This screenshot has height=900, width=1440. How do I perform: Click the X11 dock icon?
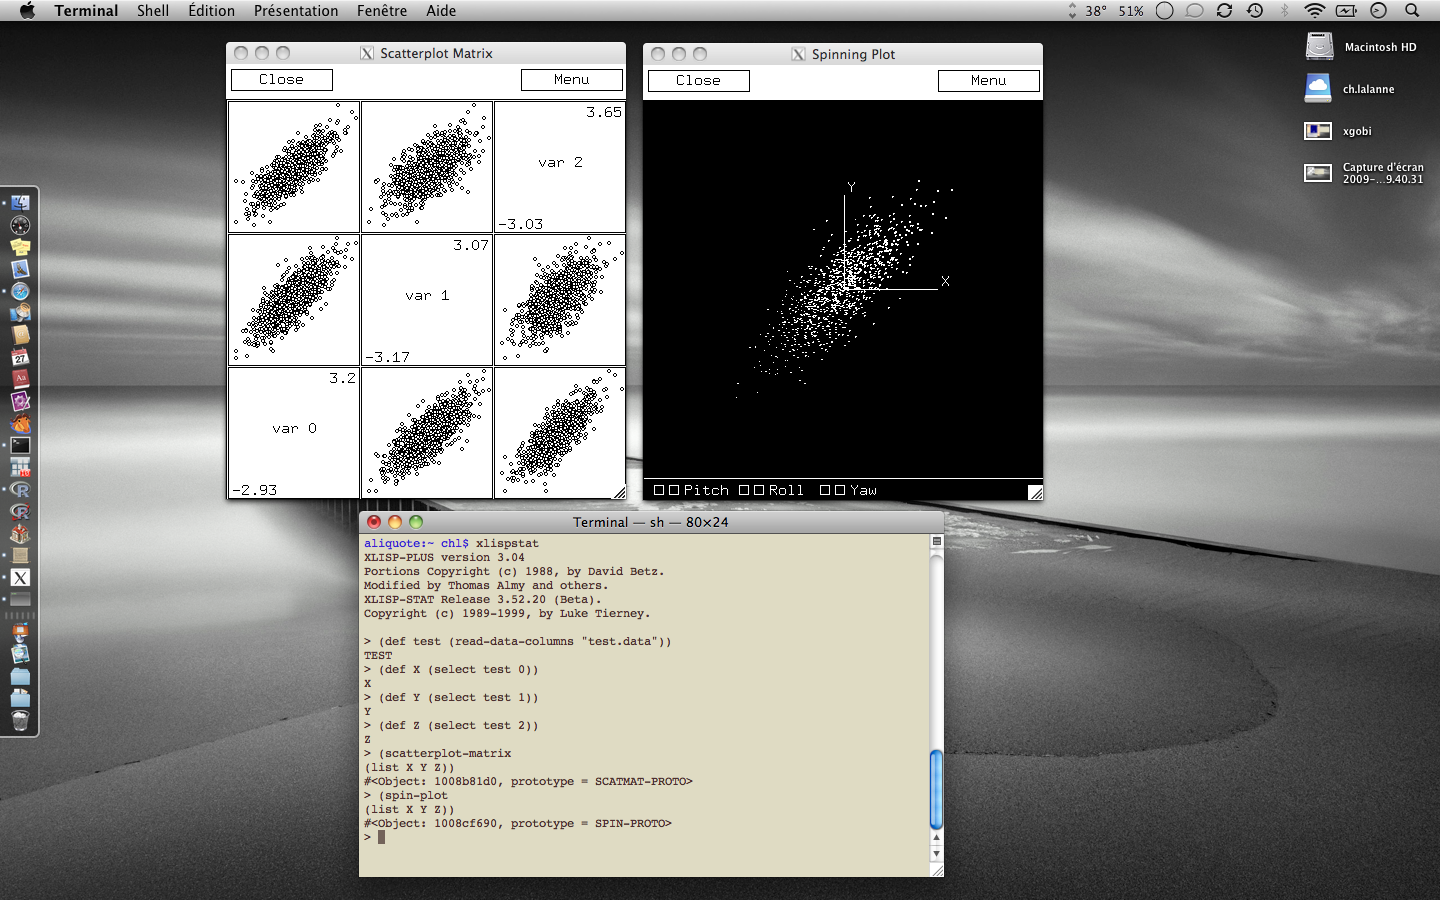(x=20, y=577)
